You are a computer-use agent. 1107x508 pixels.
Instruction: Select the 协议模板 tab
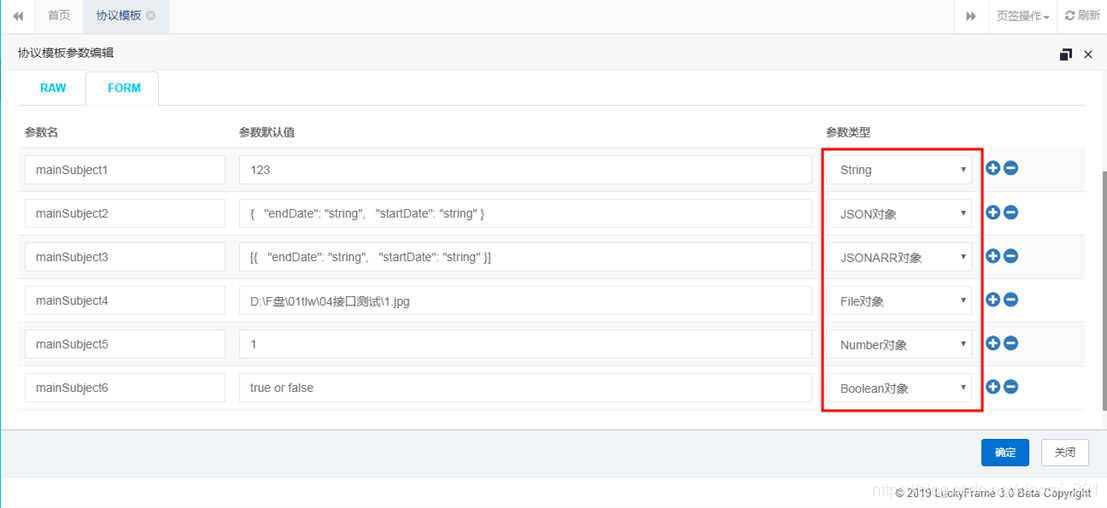(x=126, y=16)
